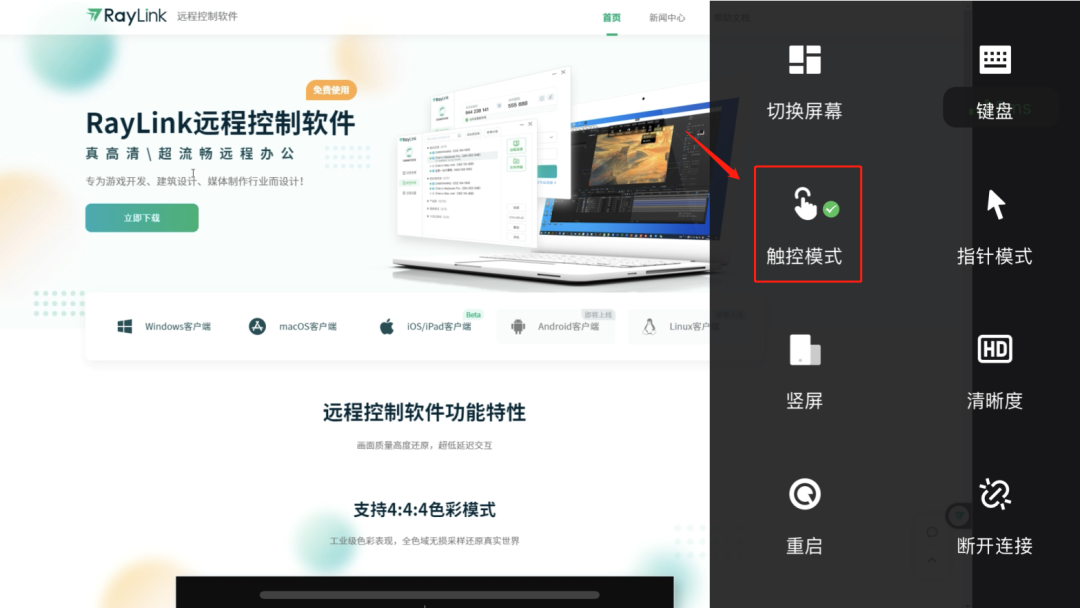Click the Apple logo icon
The image size is (1080, 608).
(x=386, y=326)
